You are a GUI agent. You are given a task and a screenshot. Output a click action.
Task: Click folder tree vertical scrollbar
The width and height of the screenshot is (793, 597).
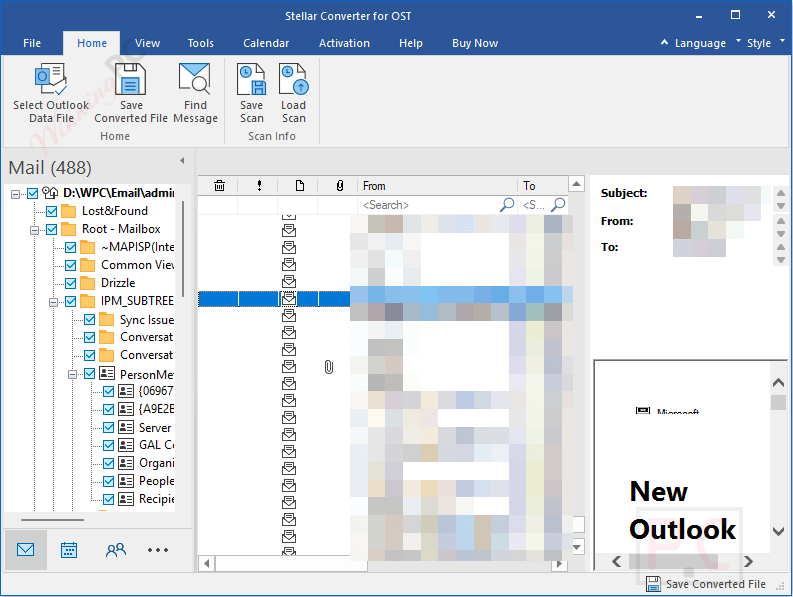tap(183, 249)
